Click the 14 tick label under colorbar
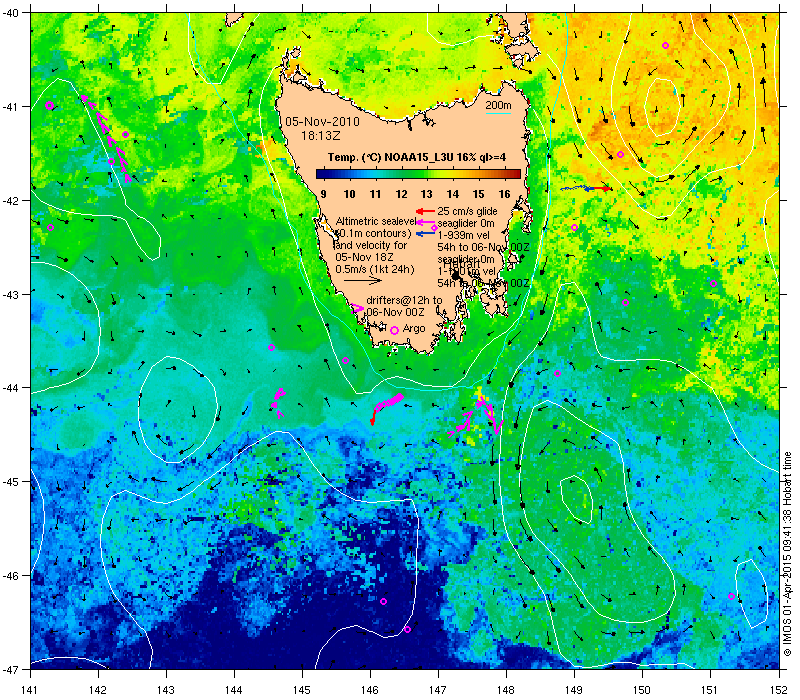The image size is (800, 700). (x=453, y=194)
